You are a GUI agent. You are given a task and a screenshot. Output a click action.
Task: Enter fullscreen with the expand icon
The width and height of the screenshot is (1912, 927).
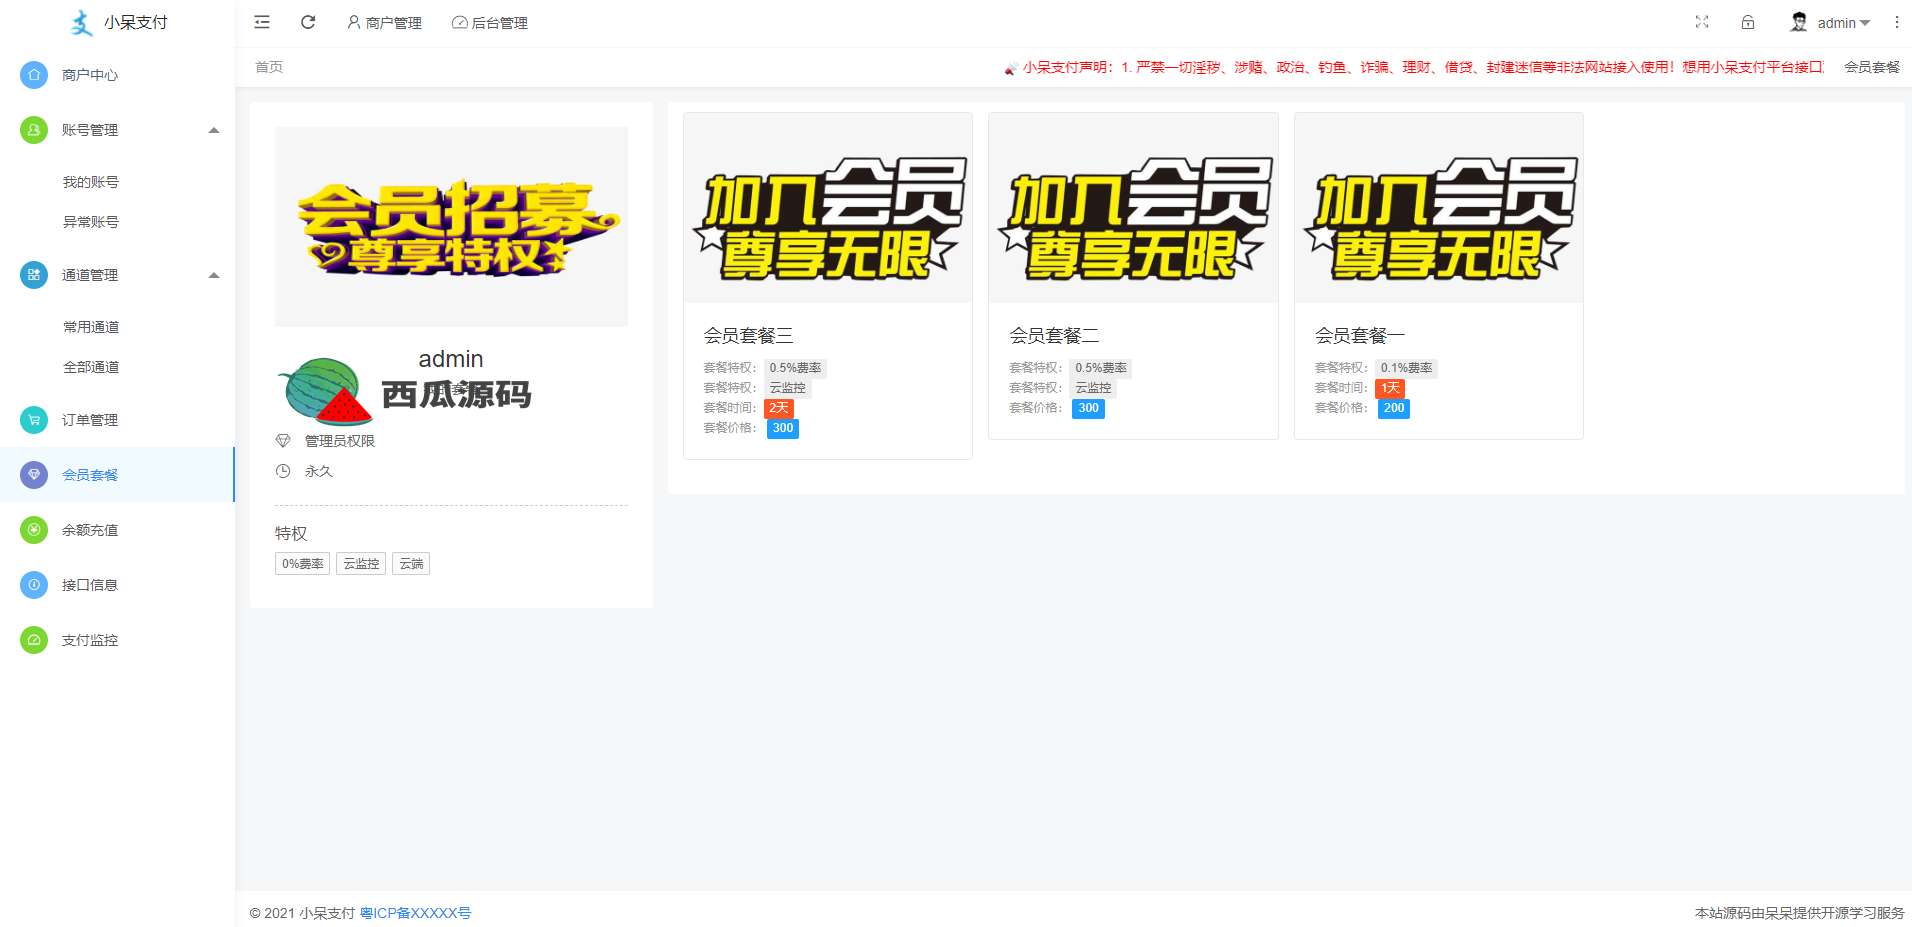click(x=1702, y=22)
